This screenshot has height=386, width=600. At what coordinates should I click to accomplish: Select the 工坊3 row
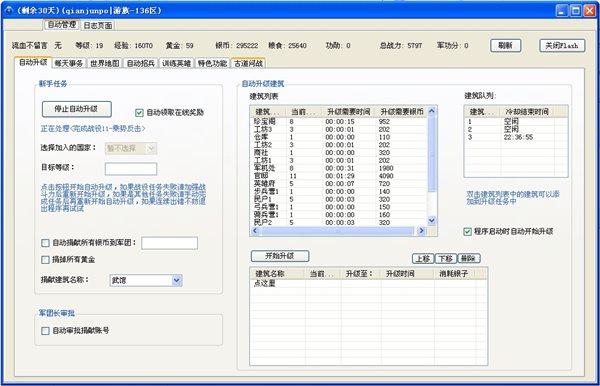[339, 129]
